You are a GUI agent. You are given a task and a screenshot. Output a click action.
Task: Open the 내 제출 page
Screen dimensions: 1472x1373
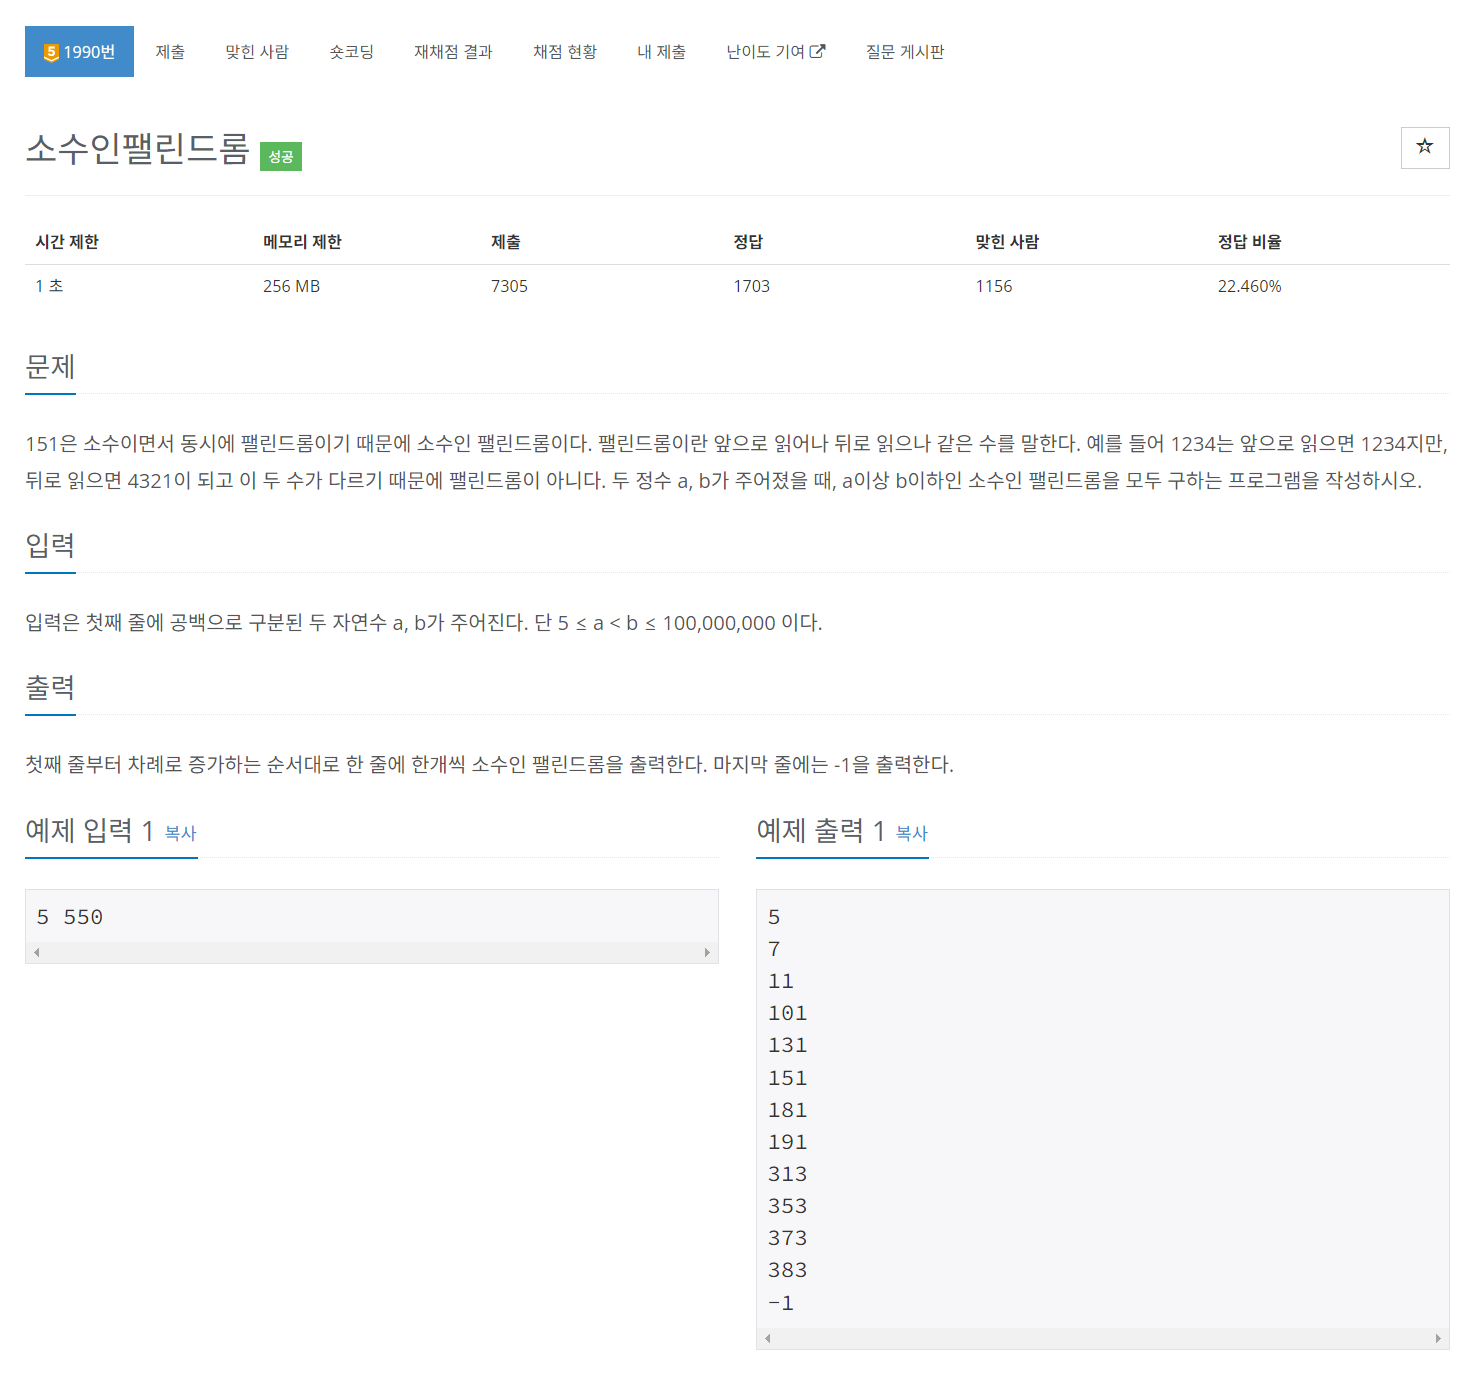point(661,51)
